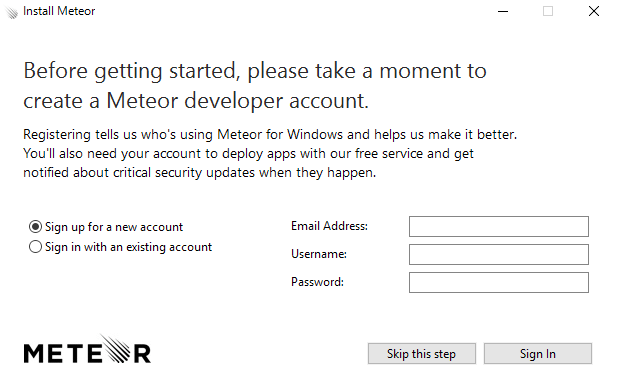
Task: Click the 'Sign up for a new account' label text
Action: (114, 227)
